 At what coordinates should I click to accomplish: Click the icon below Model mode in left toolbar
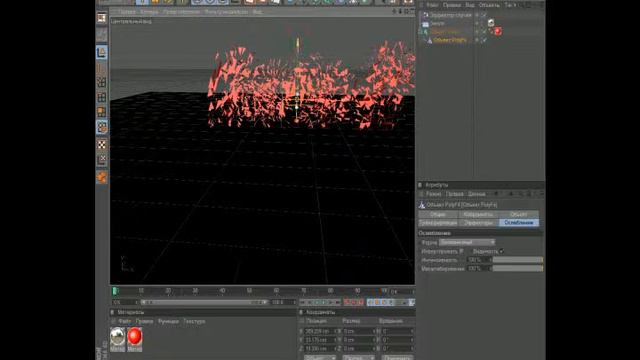coord(102,68)
